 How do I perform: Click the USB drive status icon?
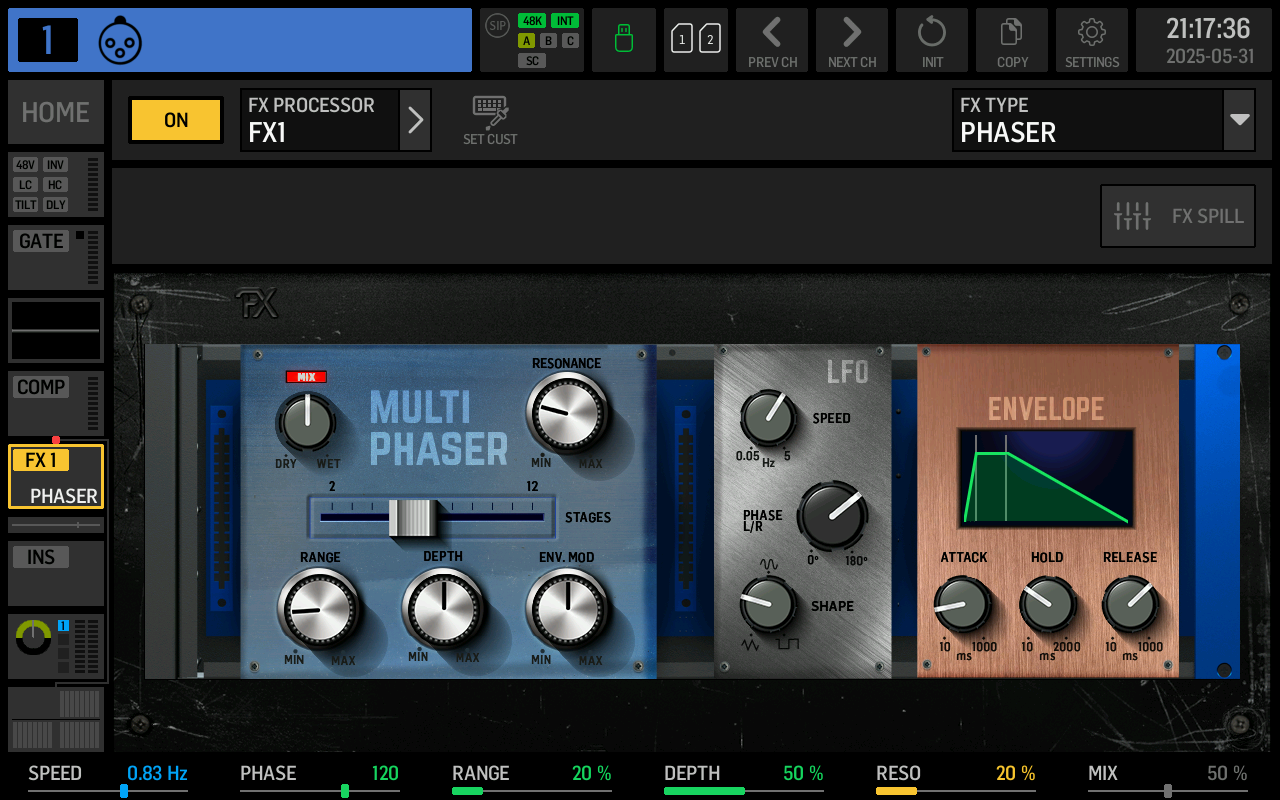click(623, 40)
